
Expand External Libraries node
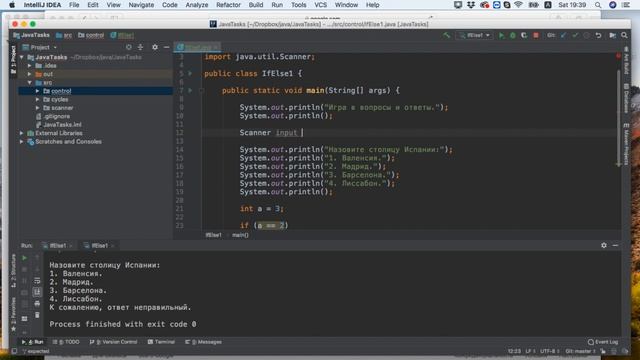(x=22, y=133)
